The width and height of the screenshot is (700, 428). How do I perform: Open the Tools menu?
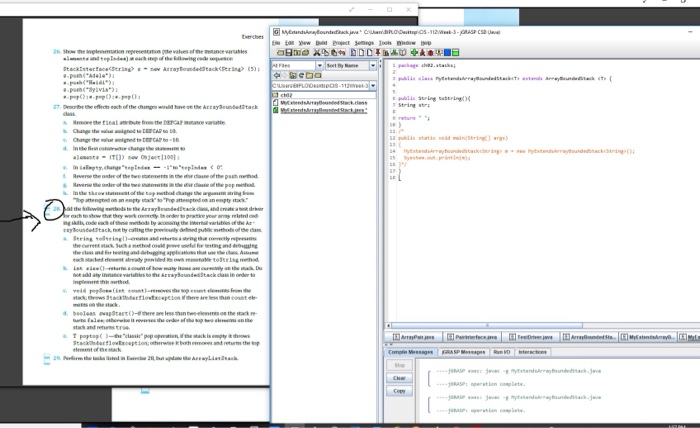(385, 43)
